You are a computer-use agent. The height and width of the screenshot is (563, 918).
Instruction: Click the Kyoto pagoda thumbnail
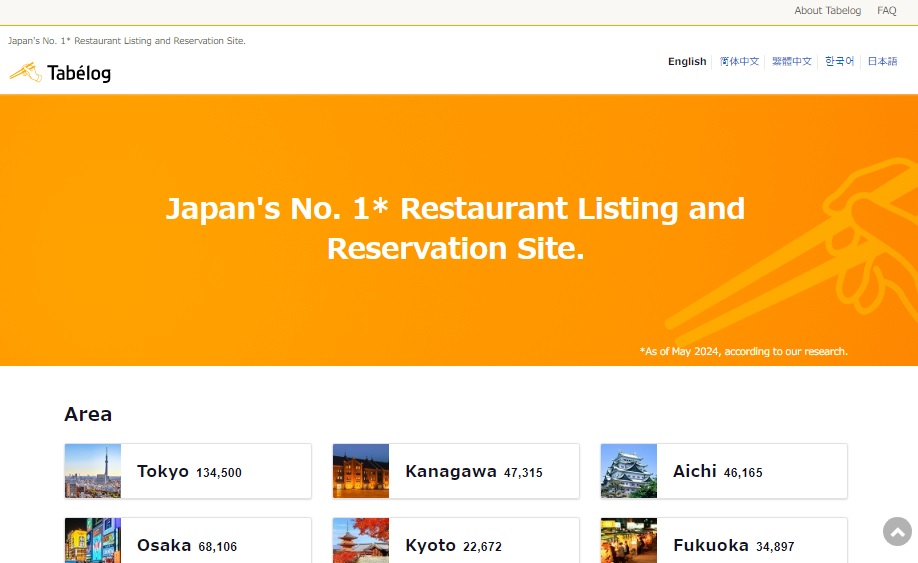coord(361,541)
